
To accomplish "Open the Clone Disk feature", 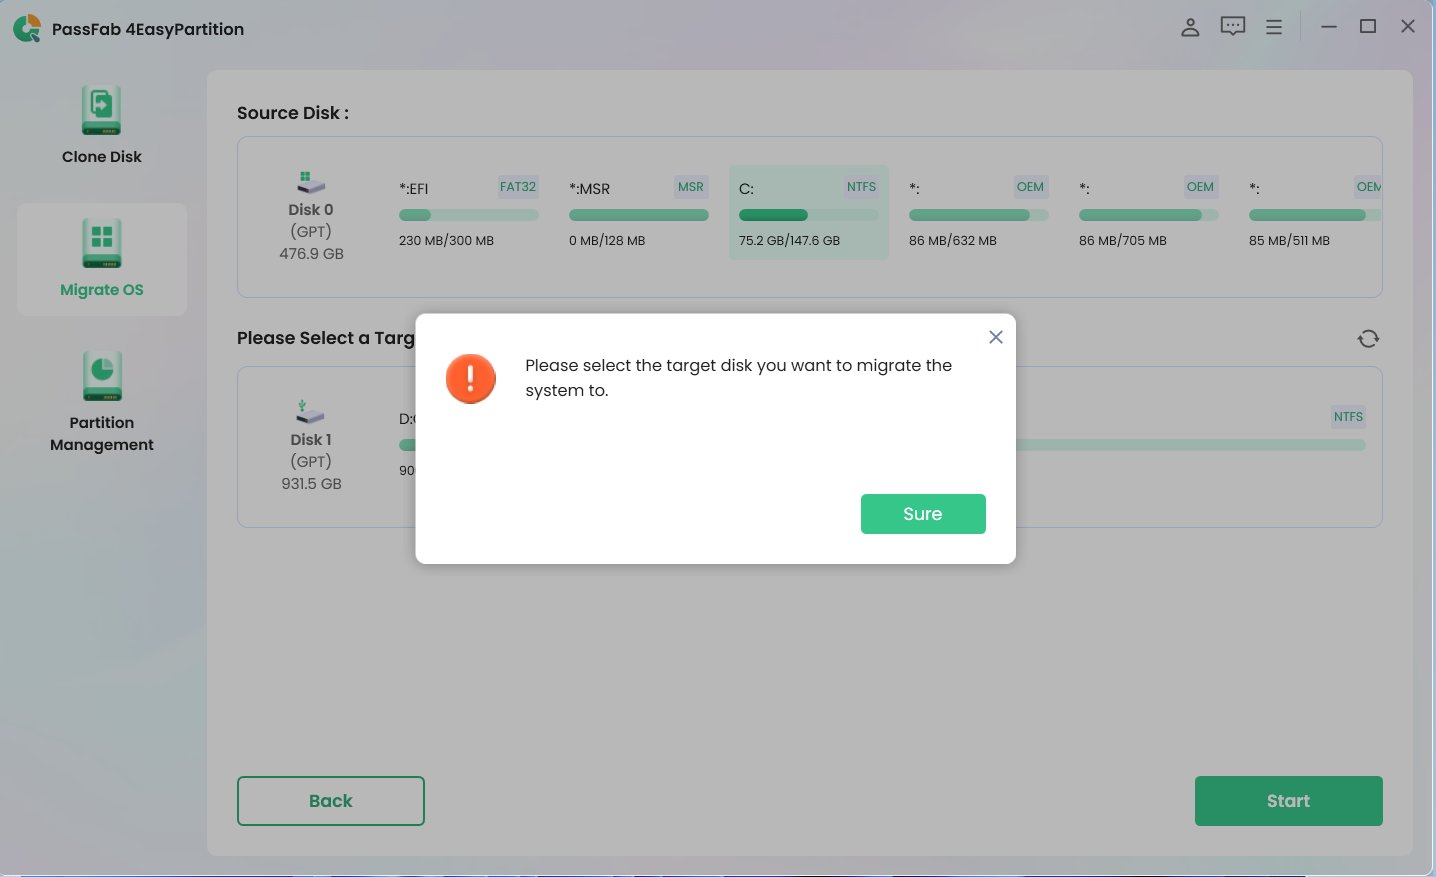I will click(101, 122).
